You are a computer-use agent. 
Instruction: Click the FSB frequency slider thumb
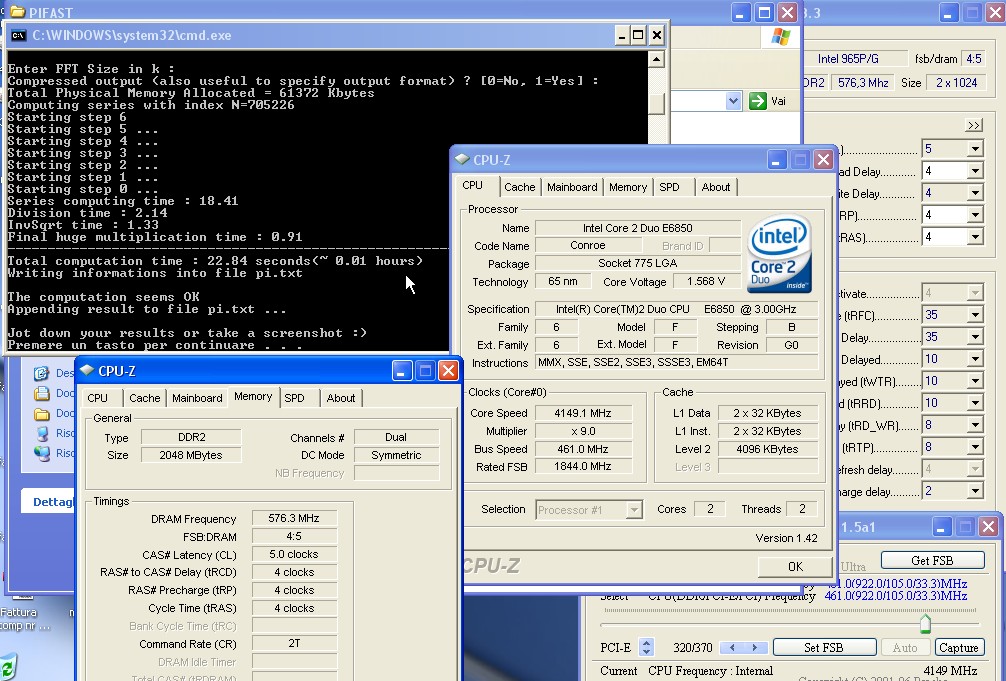click(925, 623)
